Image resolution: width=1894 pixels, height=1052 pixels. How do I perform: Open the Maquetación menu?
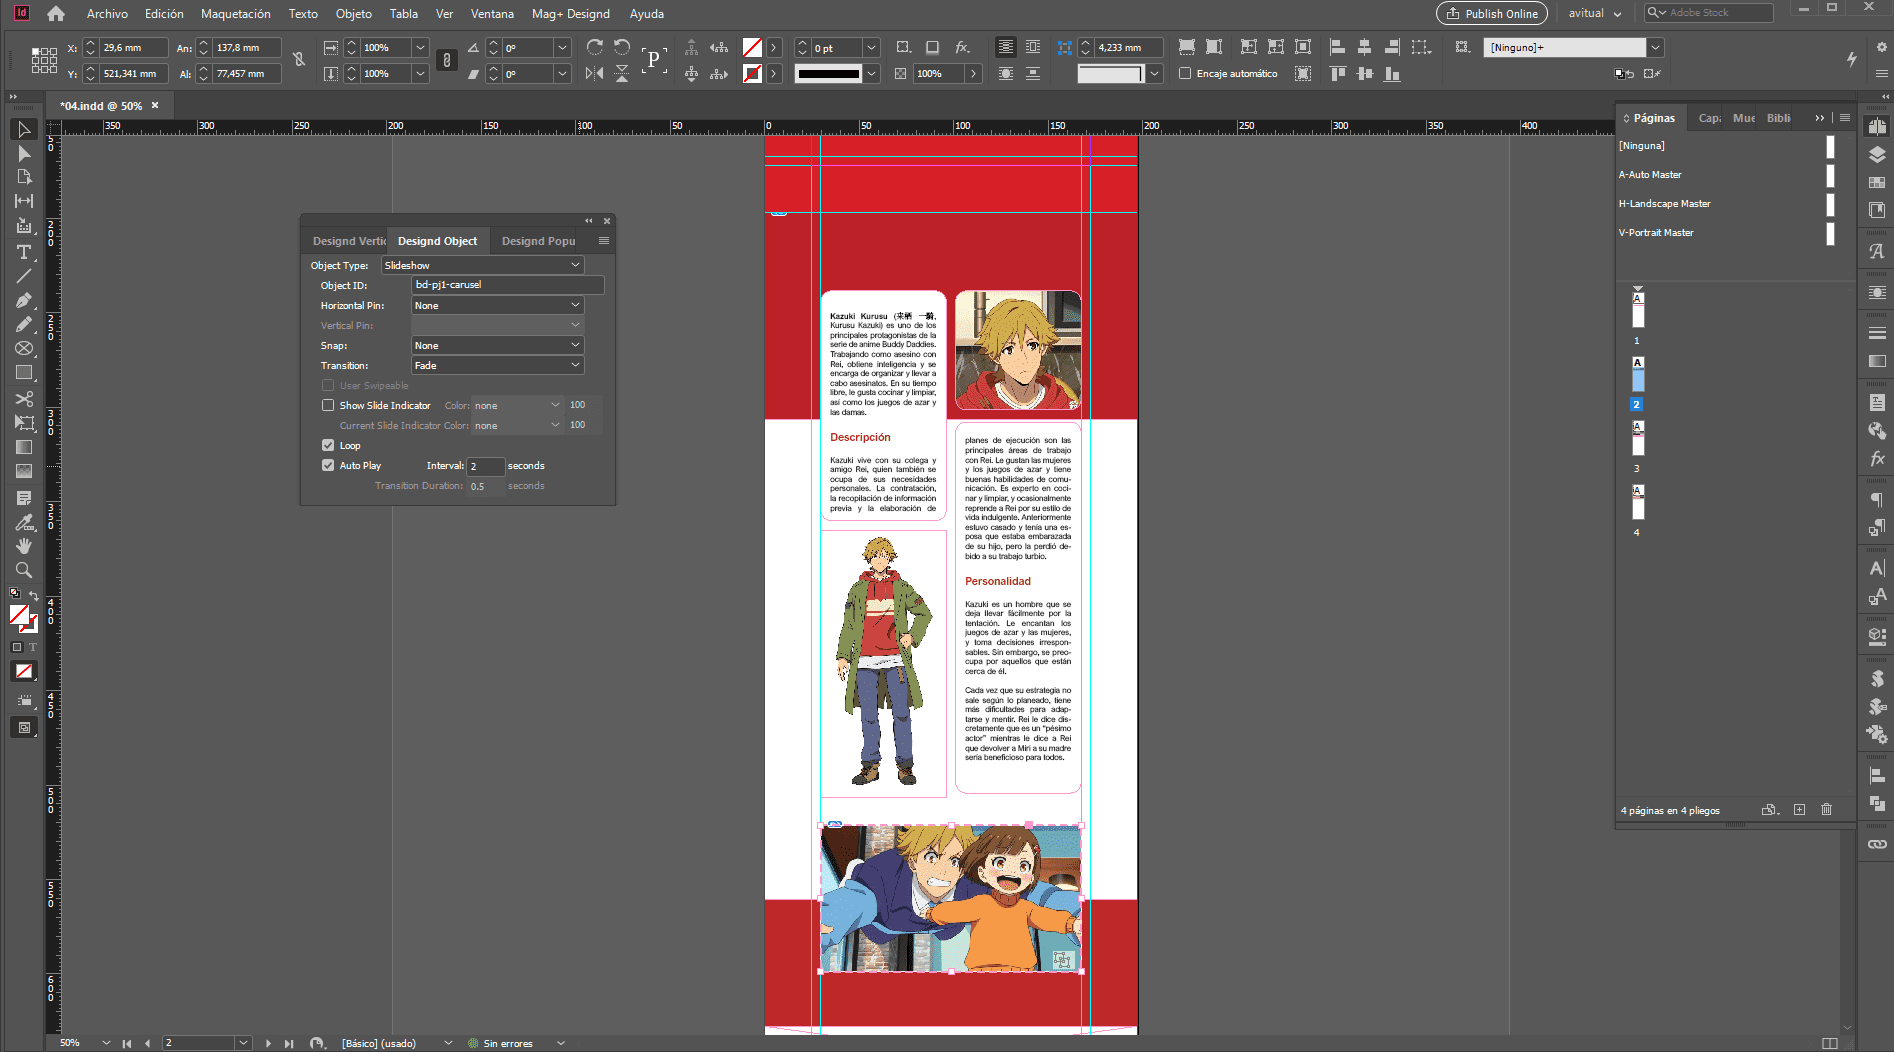(235, 14)
